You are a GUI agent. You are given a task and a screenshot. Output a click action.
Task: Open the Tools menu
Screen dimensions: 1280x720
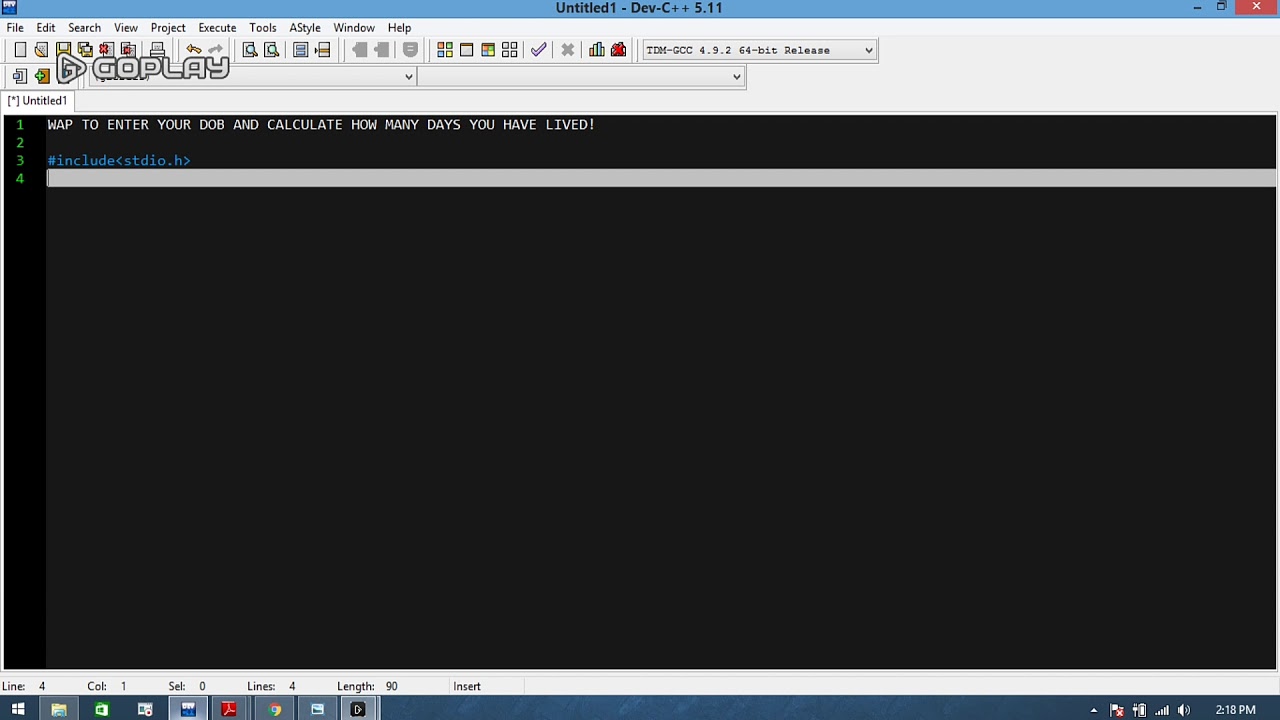263,28
